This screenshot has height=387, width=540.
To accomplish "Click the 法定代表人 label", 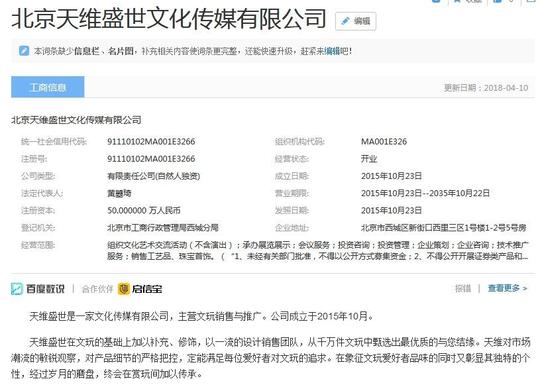I will tap(42, 193).
